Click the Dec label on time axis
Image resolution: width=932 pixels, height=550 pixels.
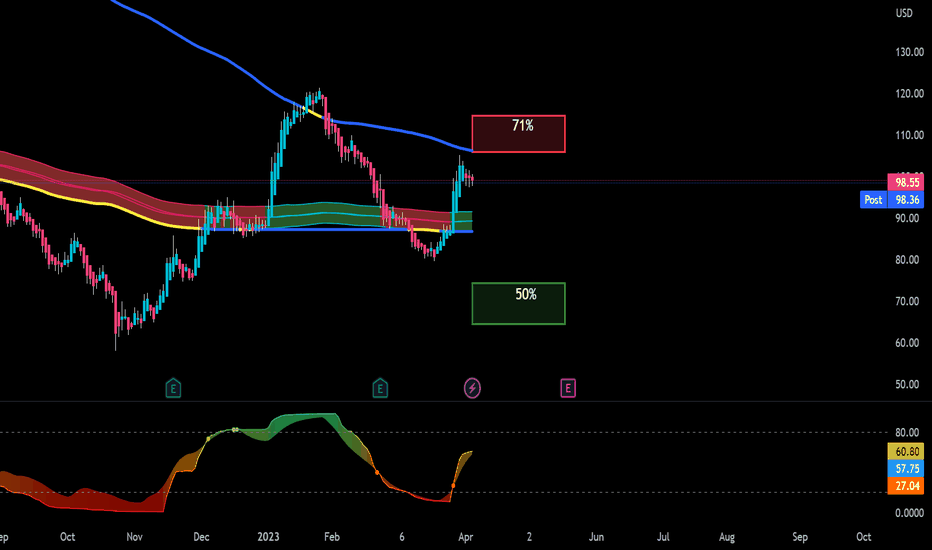(x=201, y=537)
